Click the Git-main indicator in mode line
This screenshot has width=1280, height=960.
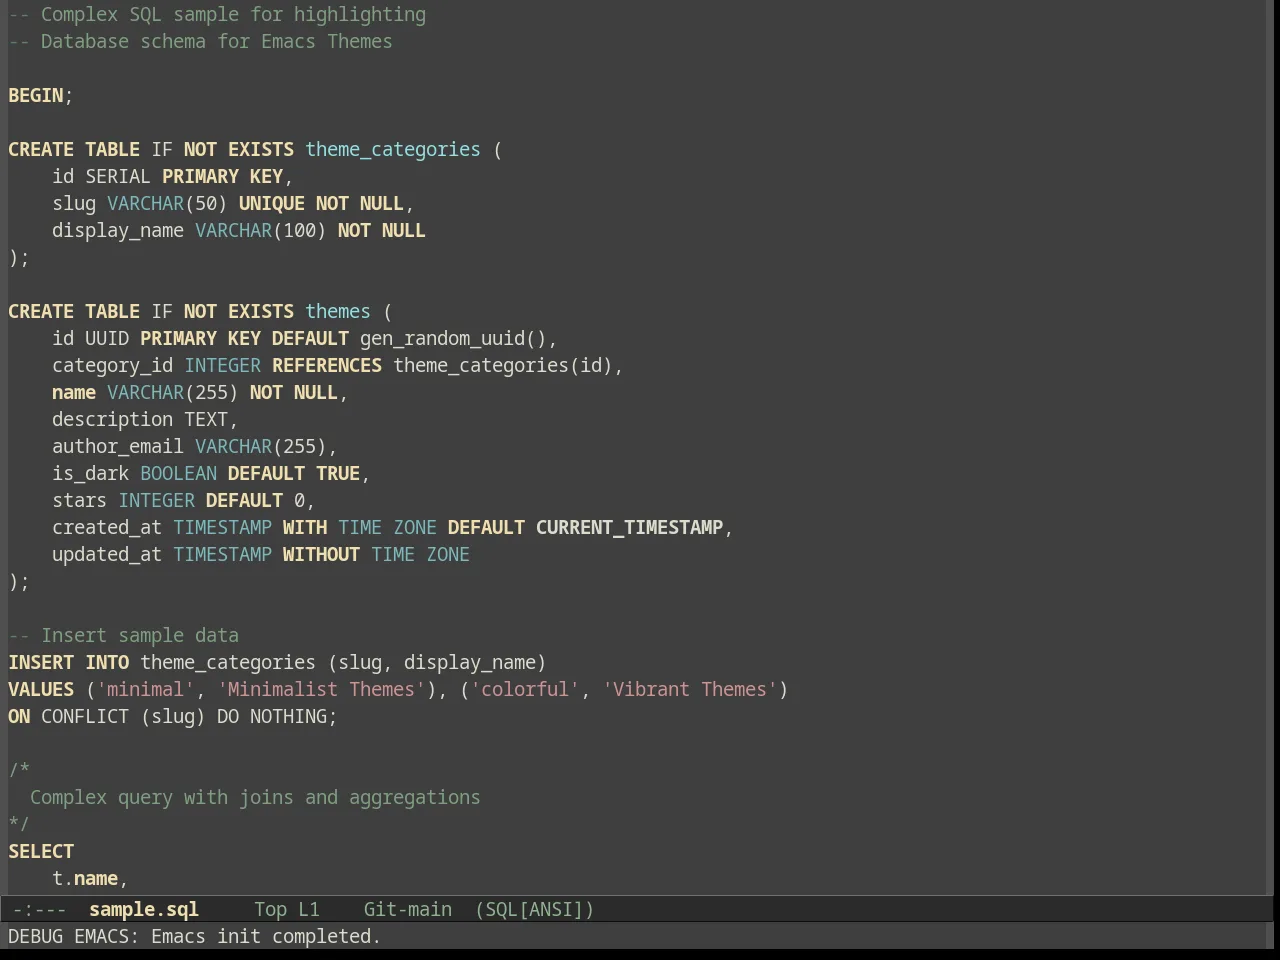click(407, 910)
